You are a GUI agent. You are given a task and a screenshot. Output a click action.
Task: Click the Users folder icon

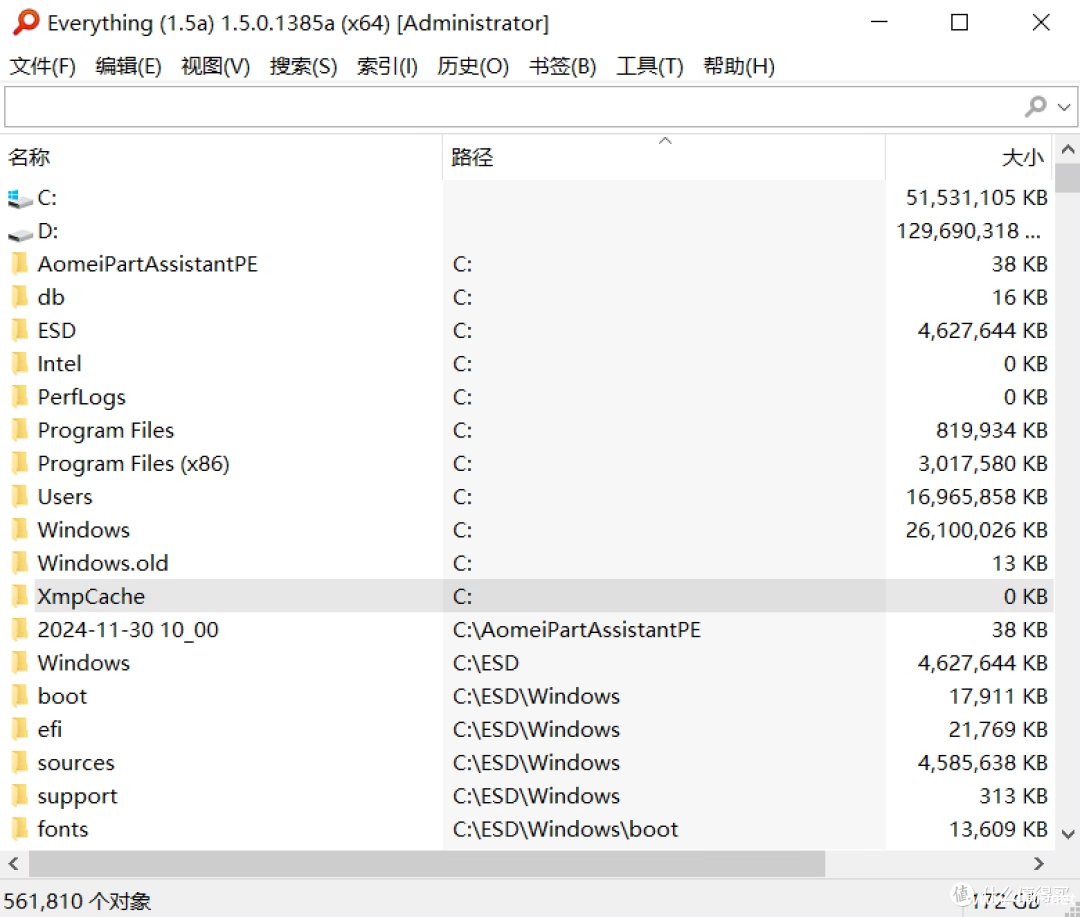click(x=20, y=497)
